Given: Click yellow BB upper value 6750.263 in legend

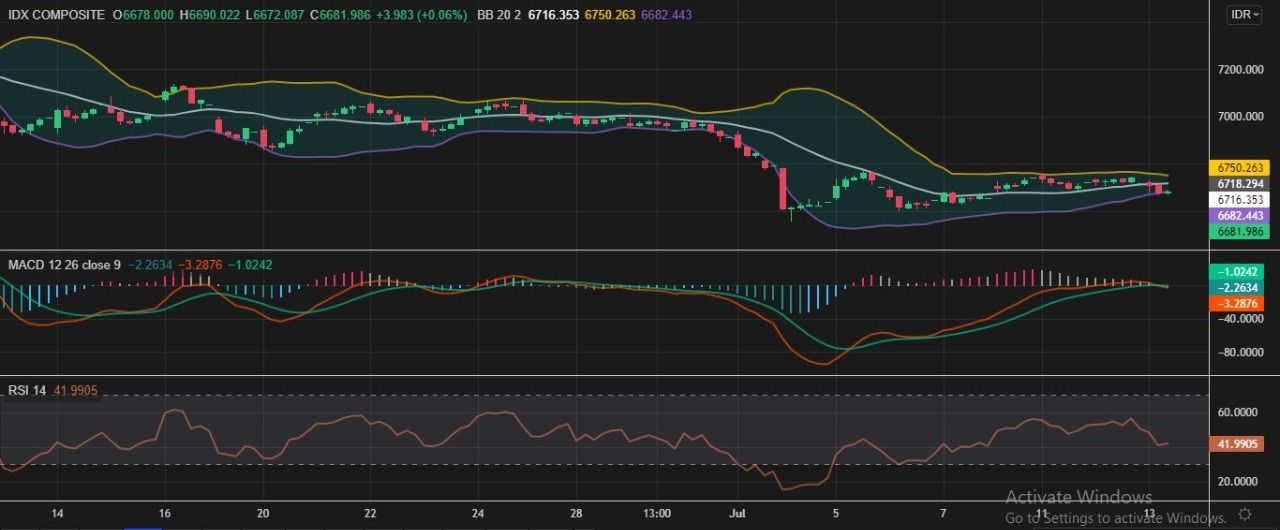Looking at the screenshot, I should point(609,15).
